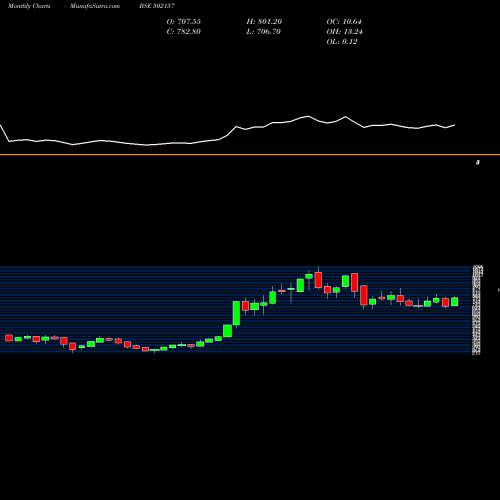Click the 'BSE 502157' symbol text
Screen dimensions: 500x500
click(x=157, y=6)
